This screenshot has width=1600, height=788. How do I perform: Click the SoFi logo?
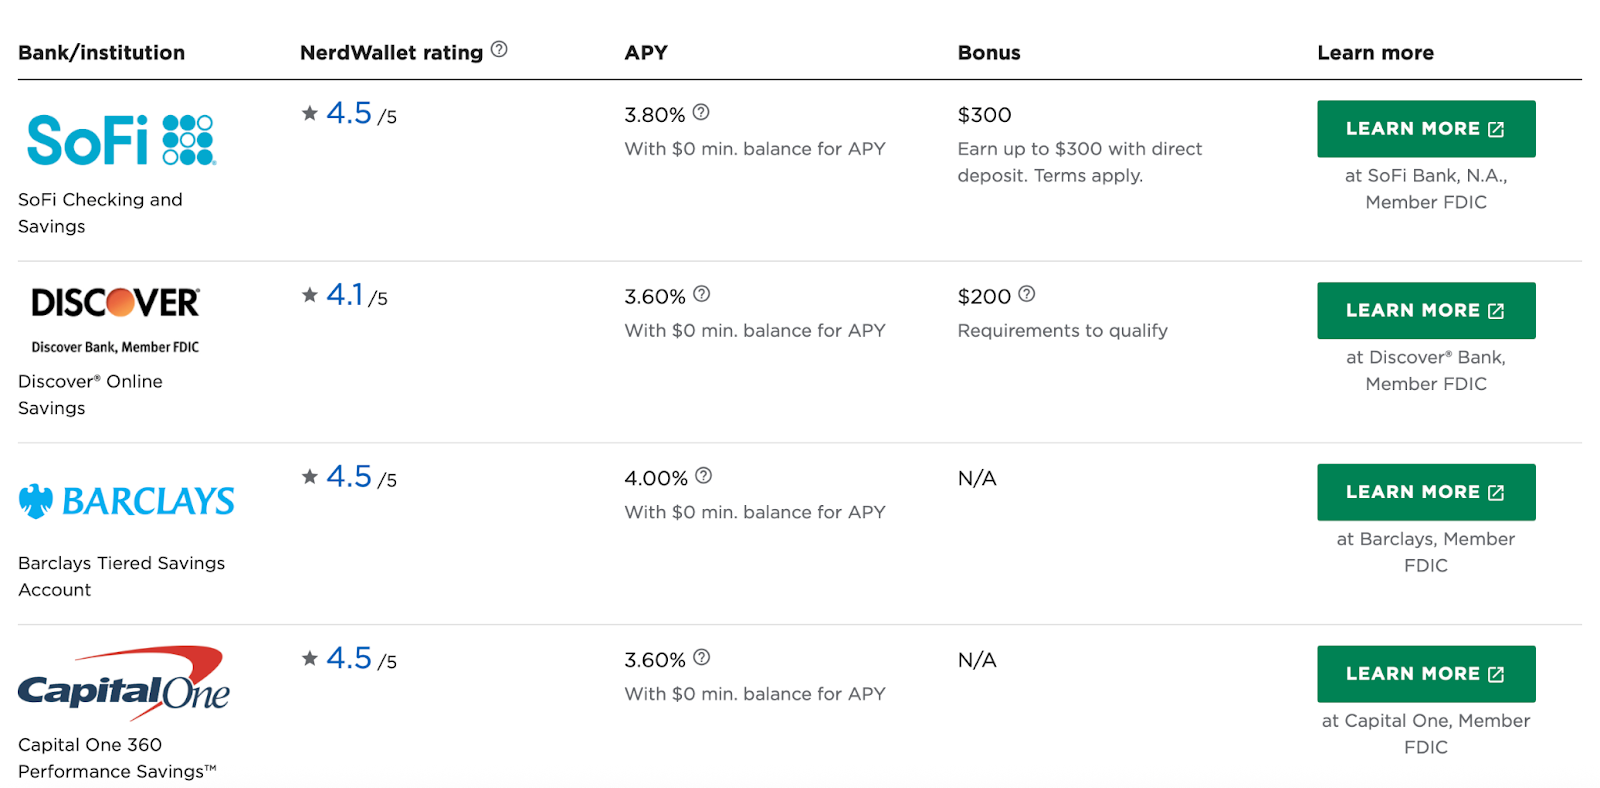tap(121, 140)
